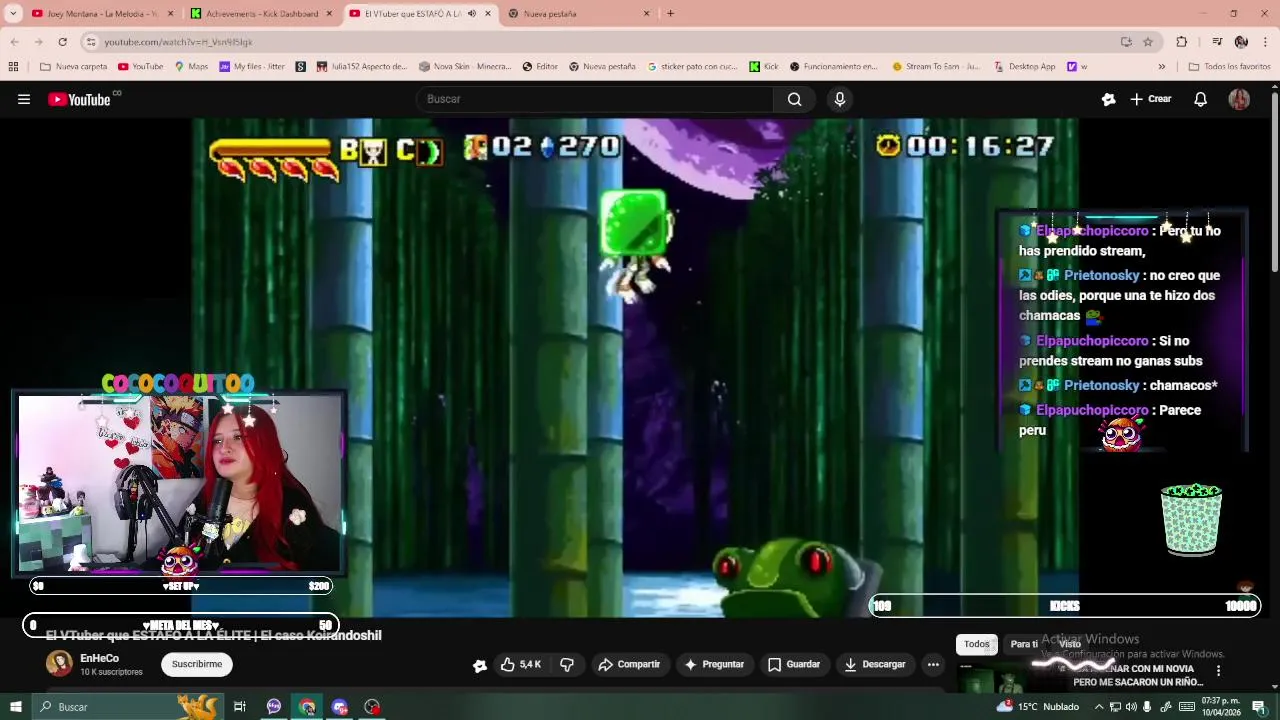Open the Maps bookmark
Viewport: 1280px width, 720px height.
click(x=191, y=67)
